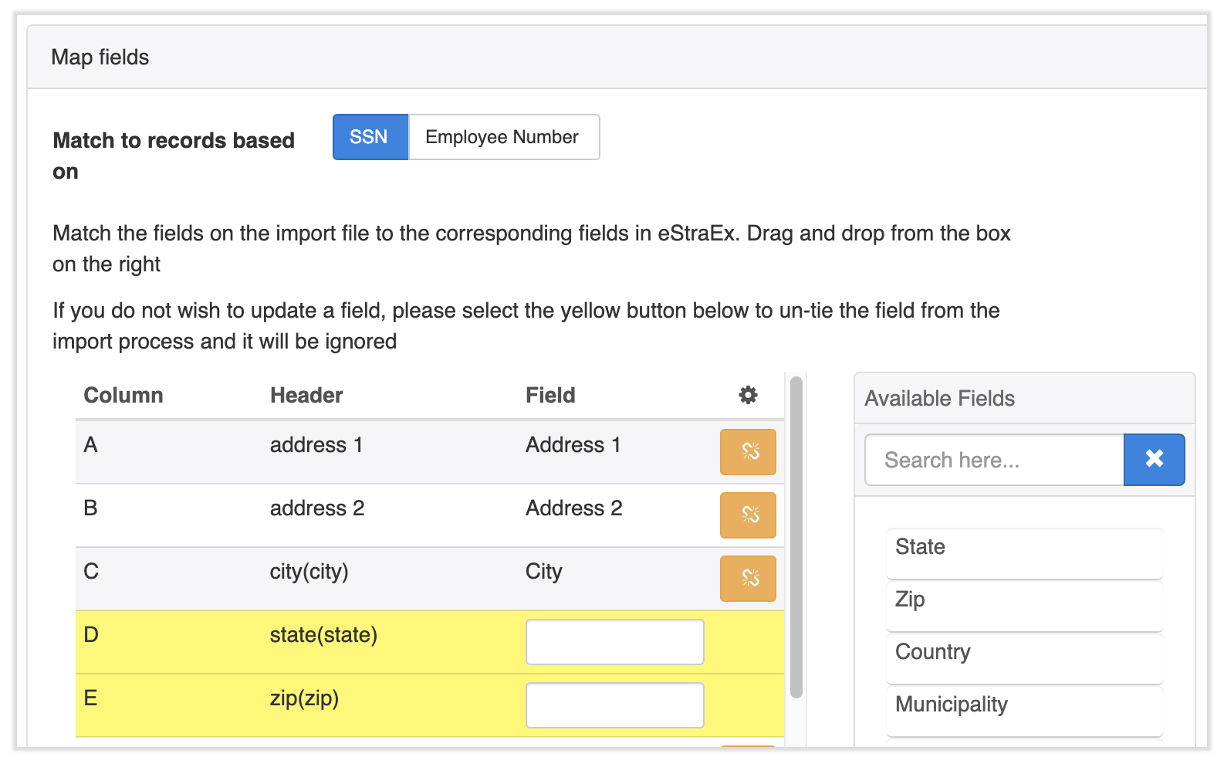
Task: Select SSN as the record match option
Action: [x=369, y=137]
